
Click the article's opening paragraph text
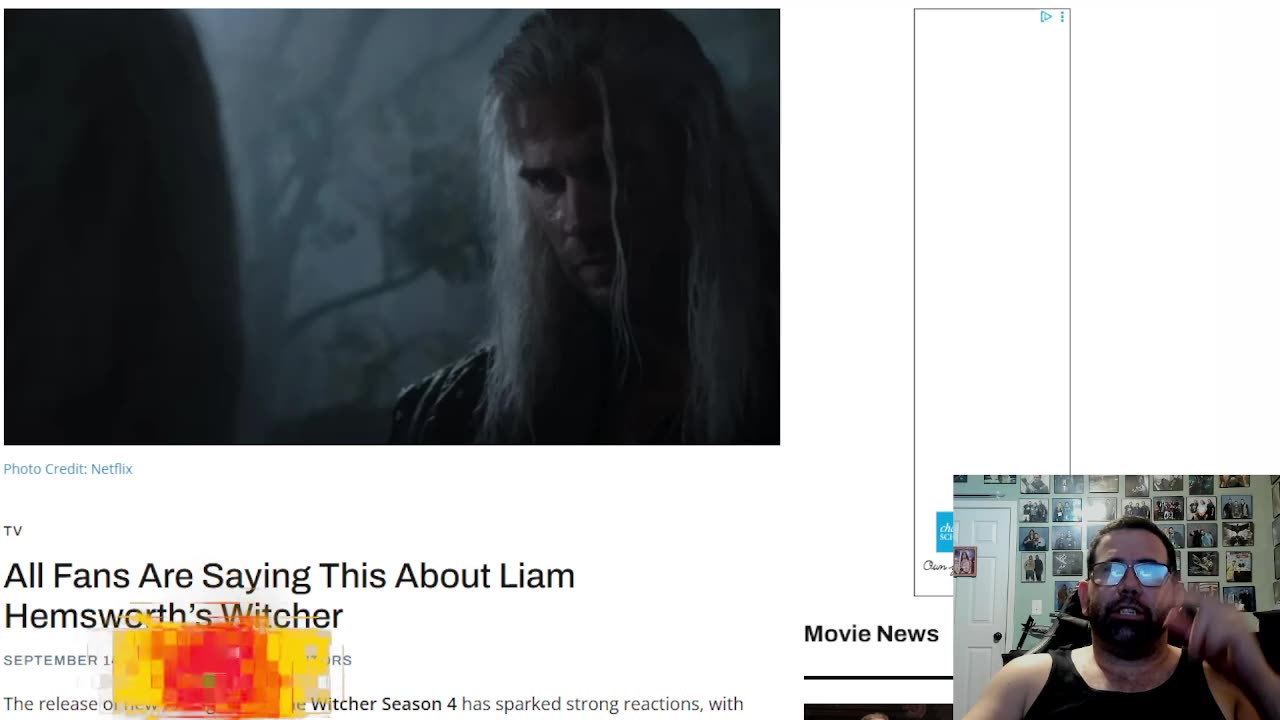[x=373, y=704]
